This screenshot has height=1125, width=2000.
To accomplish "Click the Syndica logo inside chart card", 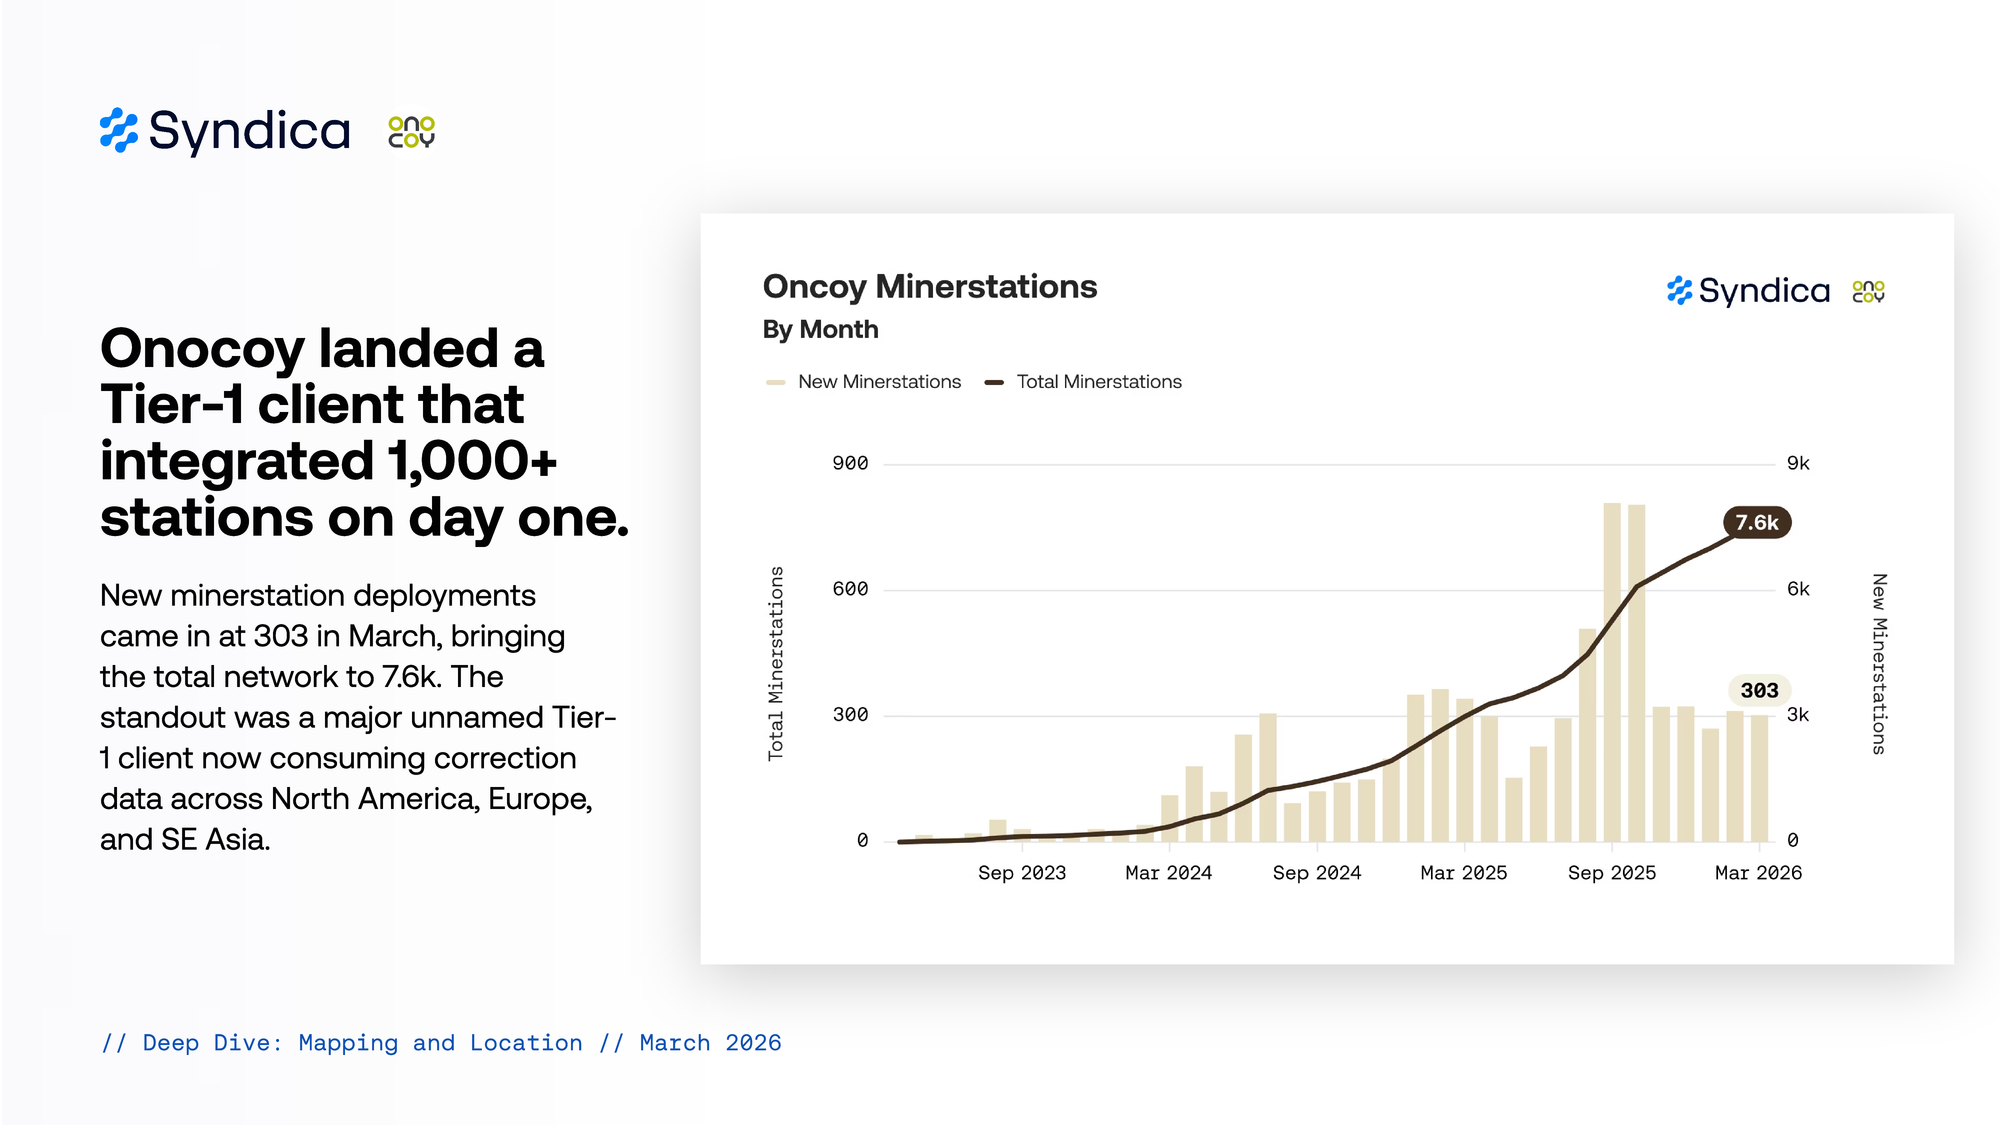I will 1748,291.
